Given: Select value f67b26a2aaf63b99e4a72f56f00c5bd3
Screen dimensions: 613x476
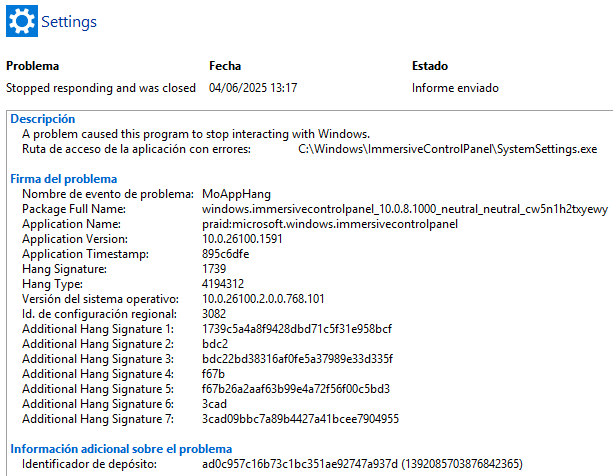Looking at the screenshot, I should click(x=296, y=389).
